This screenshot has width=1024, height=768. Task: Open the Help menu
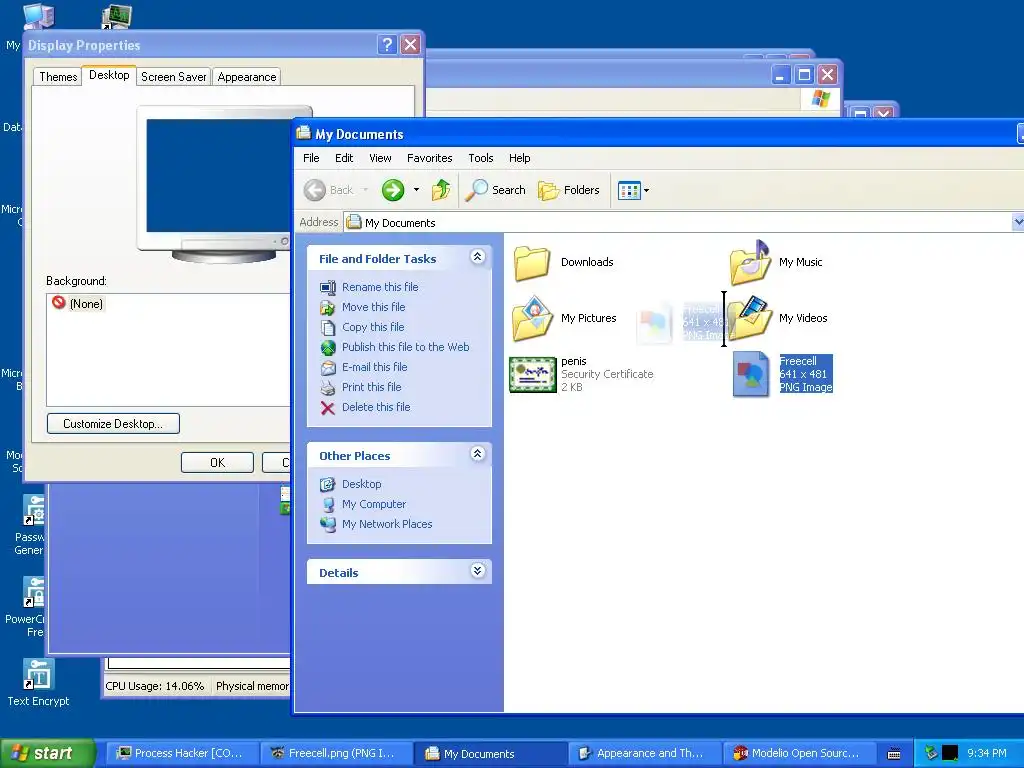coord(519,158)
